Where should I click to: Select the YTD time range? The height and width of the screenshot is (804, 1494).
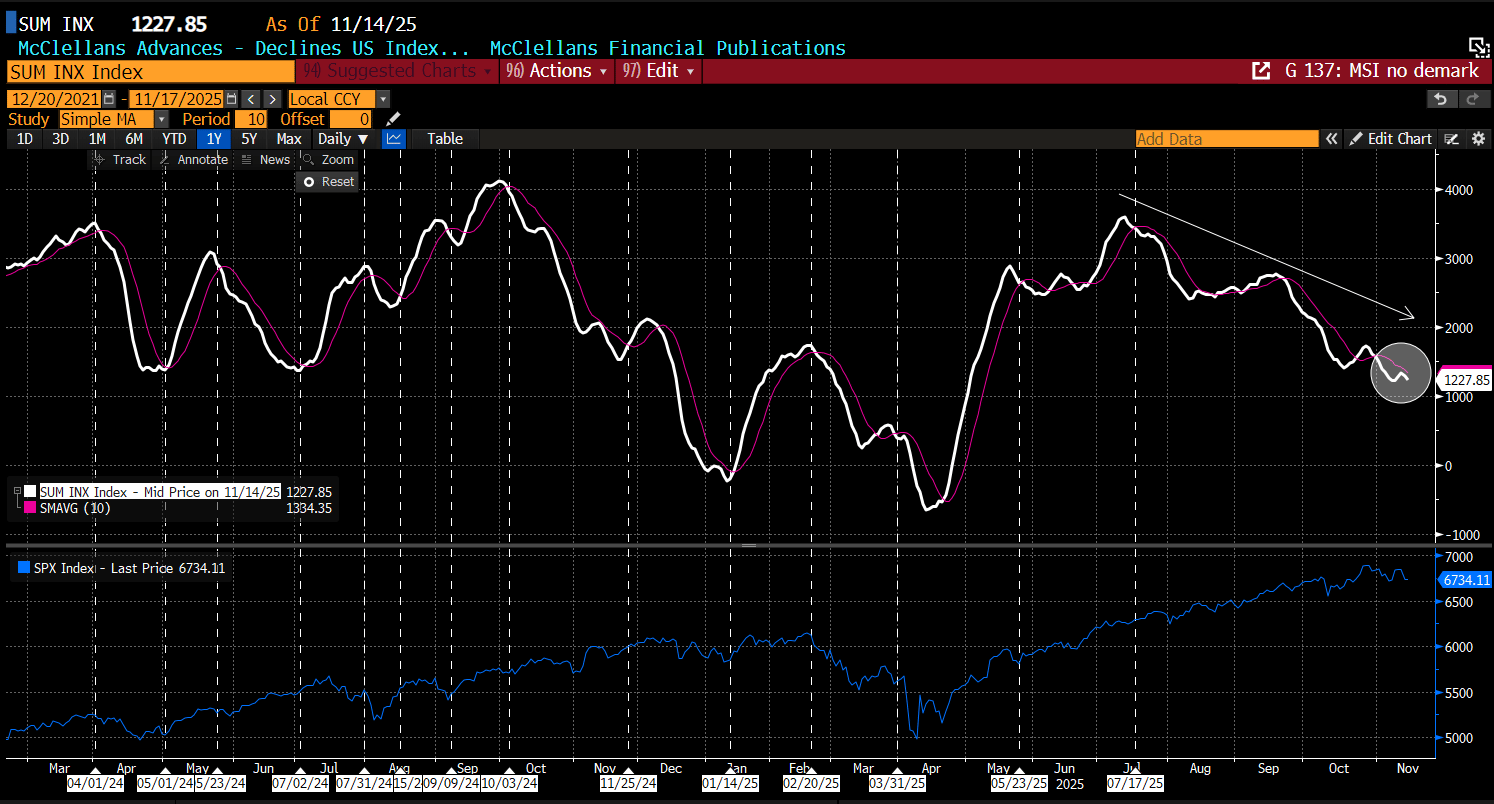(174, 139)
